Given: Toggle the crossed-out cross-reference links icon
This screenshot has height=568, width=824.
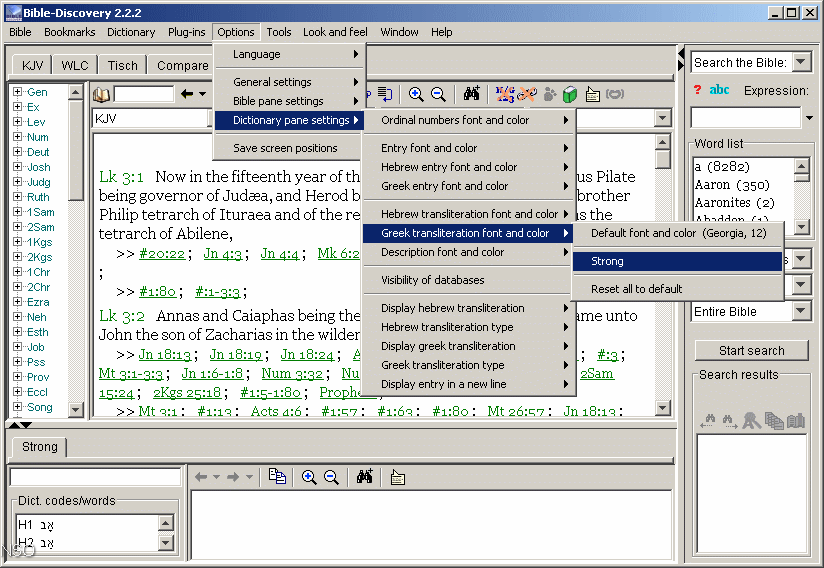Looking at the screenshot, I should [527, 94].
